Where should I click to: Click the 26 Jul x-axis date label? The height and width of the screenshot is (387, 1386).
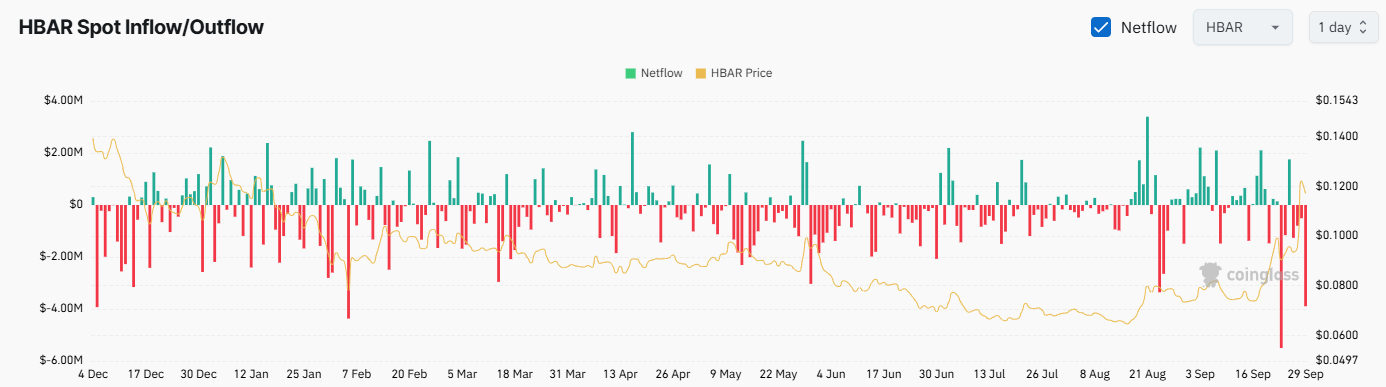point(1041,374)
